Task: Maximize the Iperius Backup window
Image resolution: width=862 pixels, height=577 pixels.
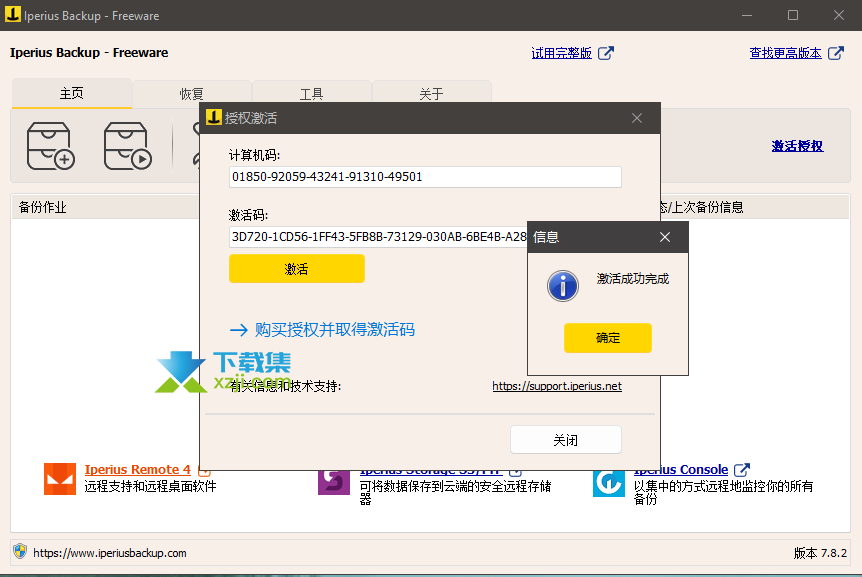Action: coord(793,15)
